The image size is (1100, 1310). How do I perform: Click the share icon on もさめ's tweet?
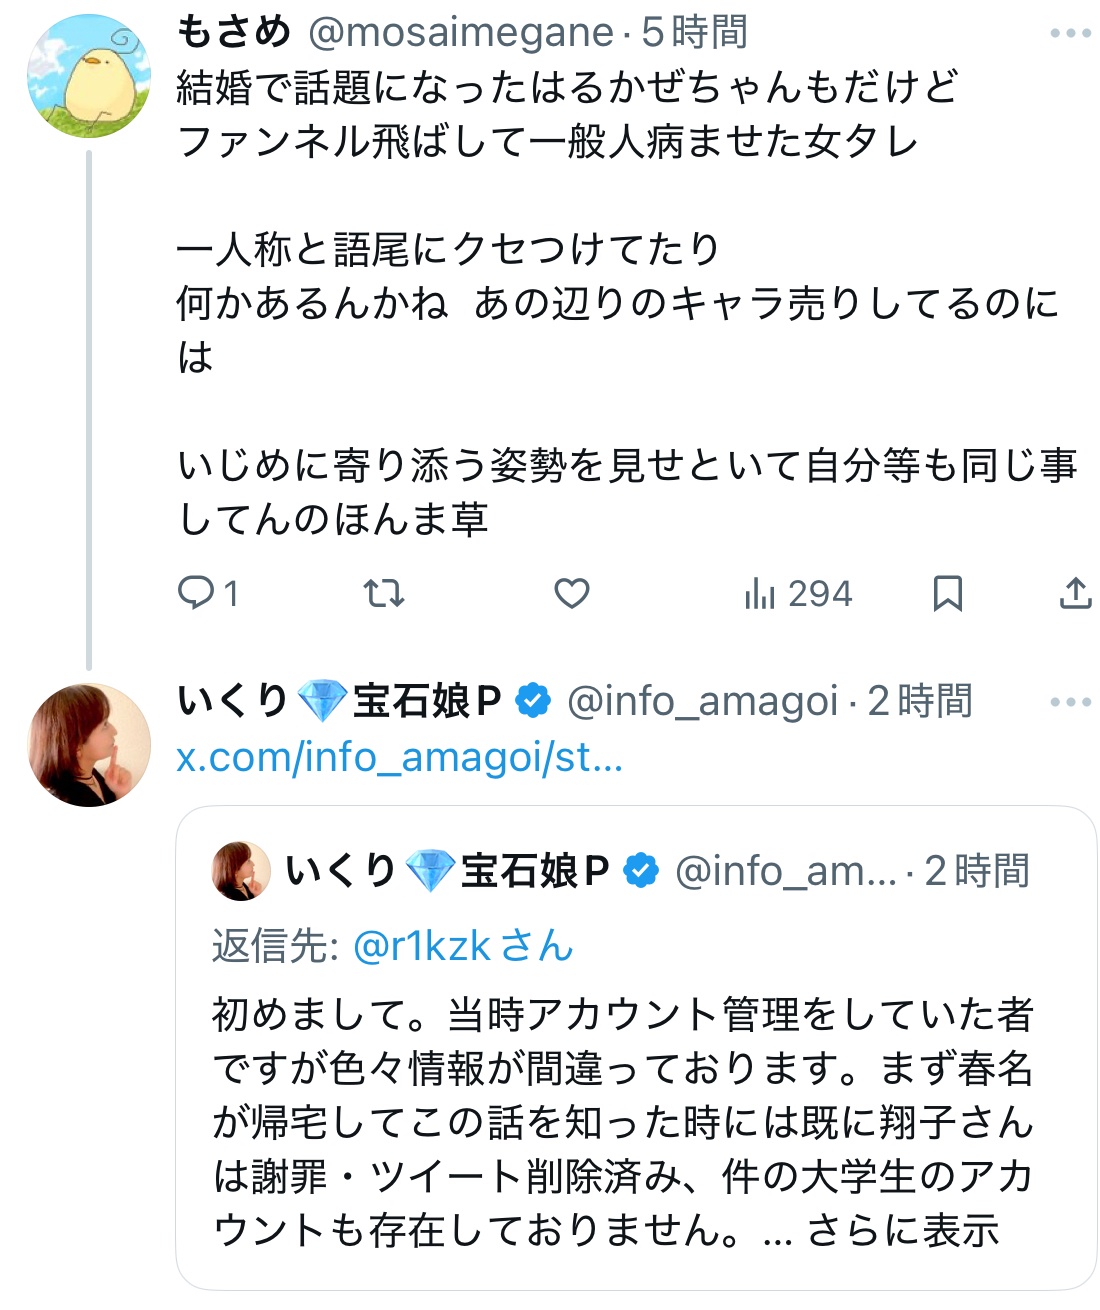click(1074, 594)
